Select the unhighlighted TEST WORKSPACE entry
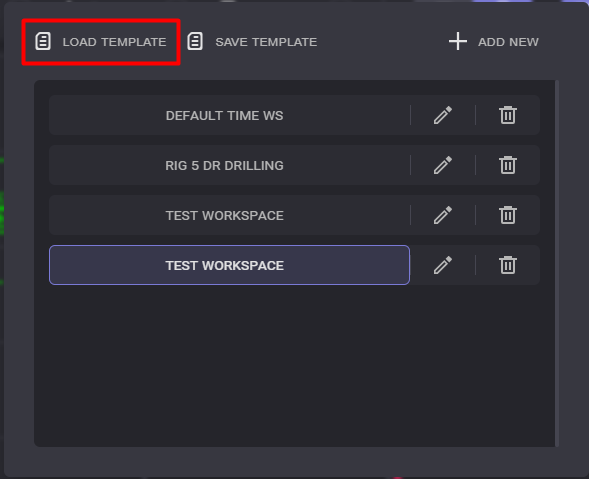Screen dimensions: 589x479 229,215
